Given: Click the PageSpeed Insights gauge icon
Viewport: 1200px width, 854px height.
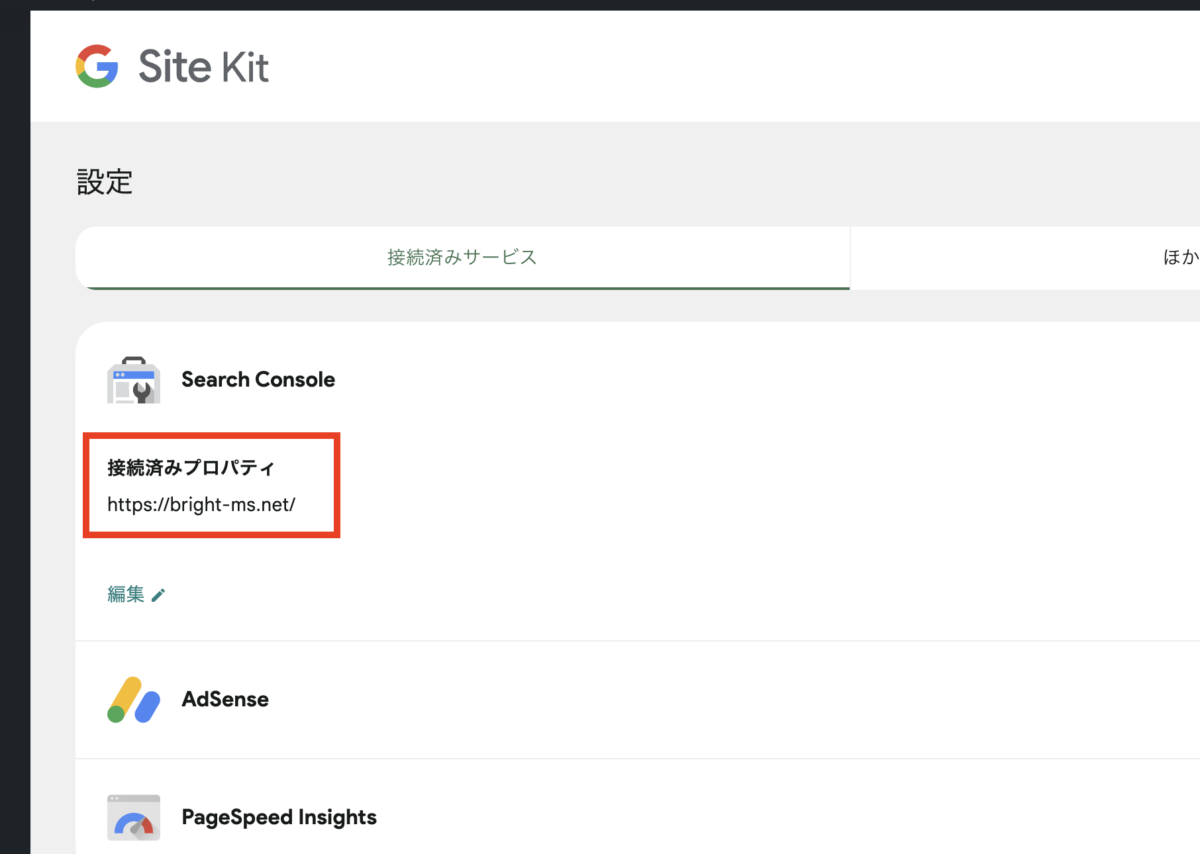Looking at the screenshot, I should (134, 817).
